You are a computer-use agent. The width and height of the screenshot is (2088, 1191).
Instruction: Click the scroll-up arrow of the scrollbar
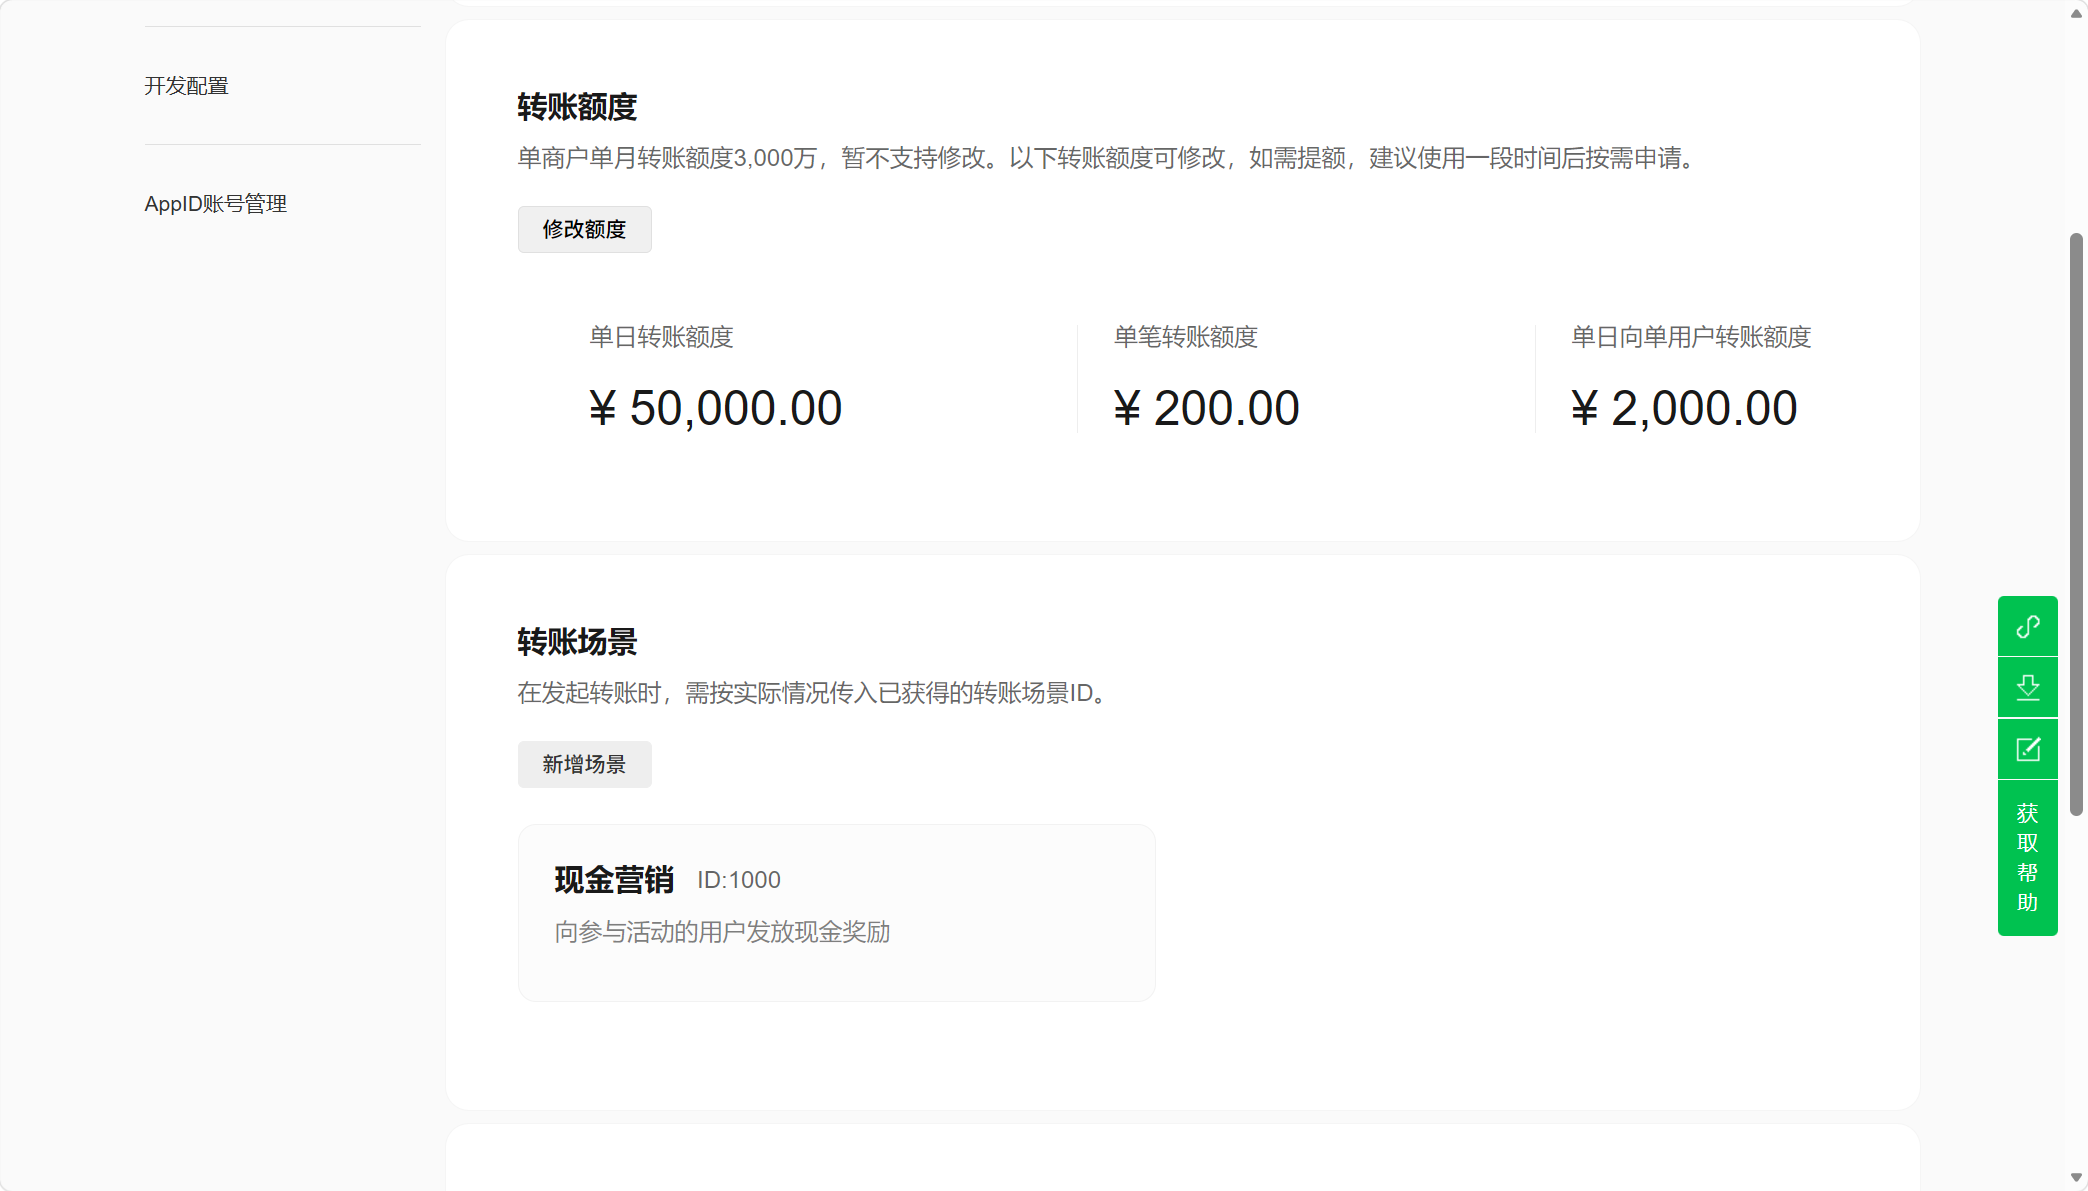coord(2076,13)
